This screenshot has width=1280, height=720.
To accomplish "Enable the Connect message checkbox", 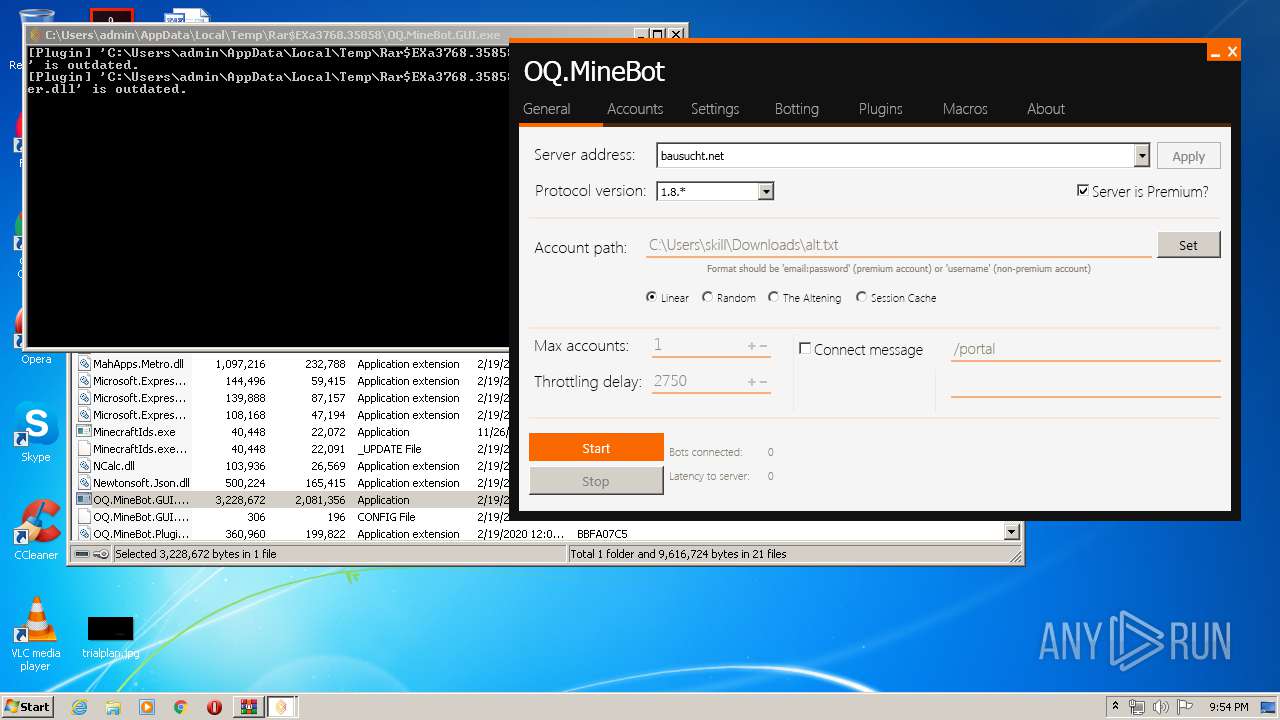I will [805, 349].
